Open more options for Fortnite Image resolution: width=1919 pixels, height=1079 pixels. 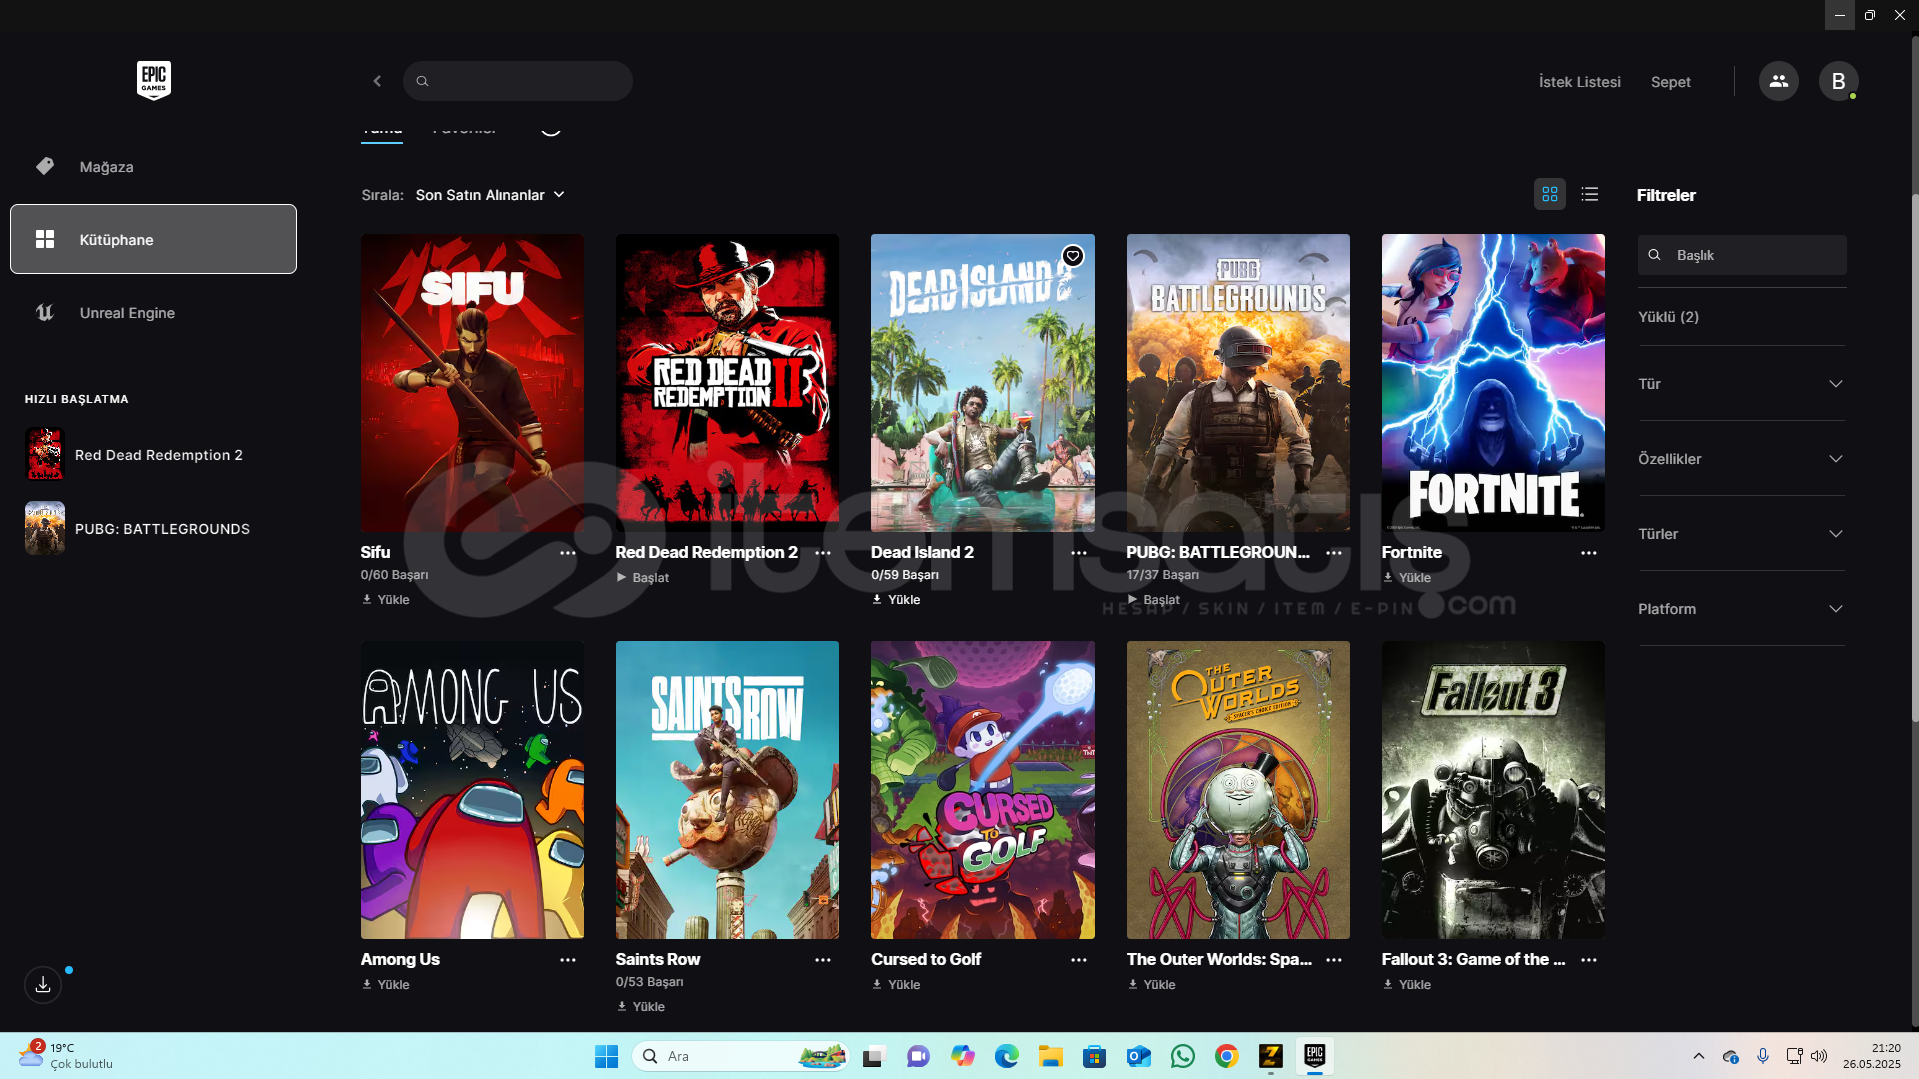[x=1588, y=553]
